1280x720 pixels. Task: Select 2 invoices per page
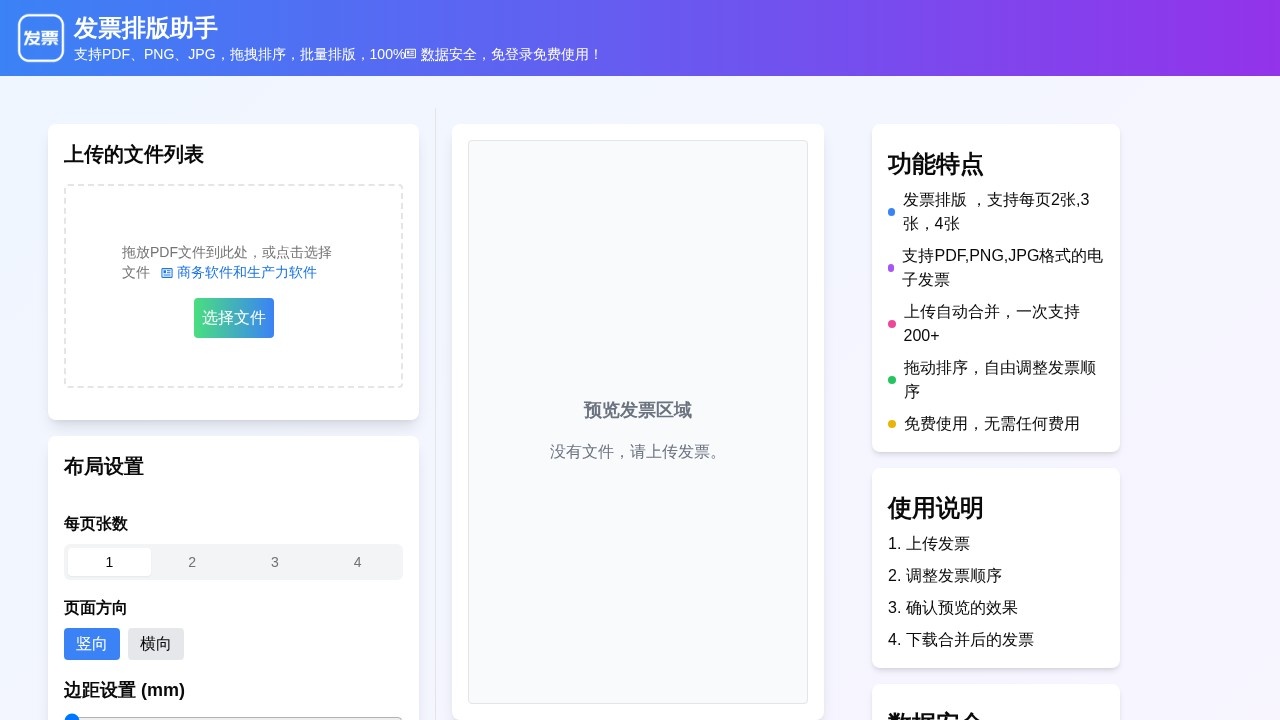click(192, 562)
